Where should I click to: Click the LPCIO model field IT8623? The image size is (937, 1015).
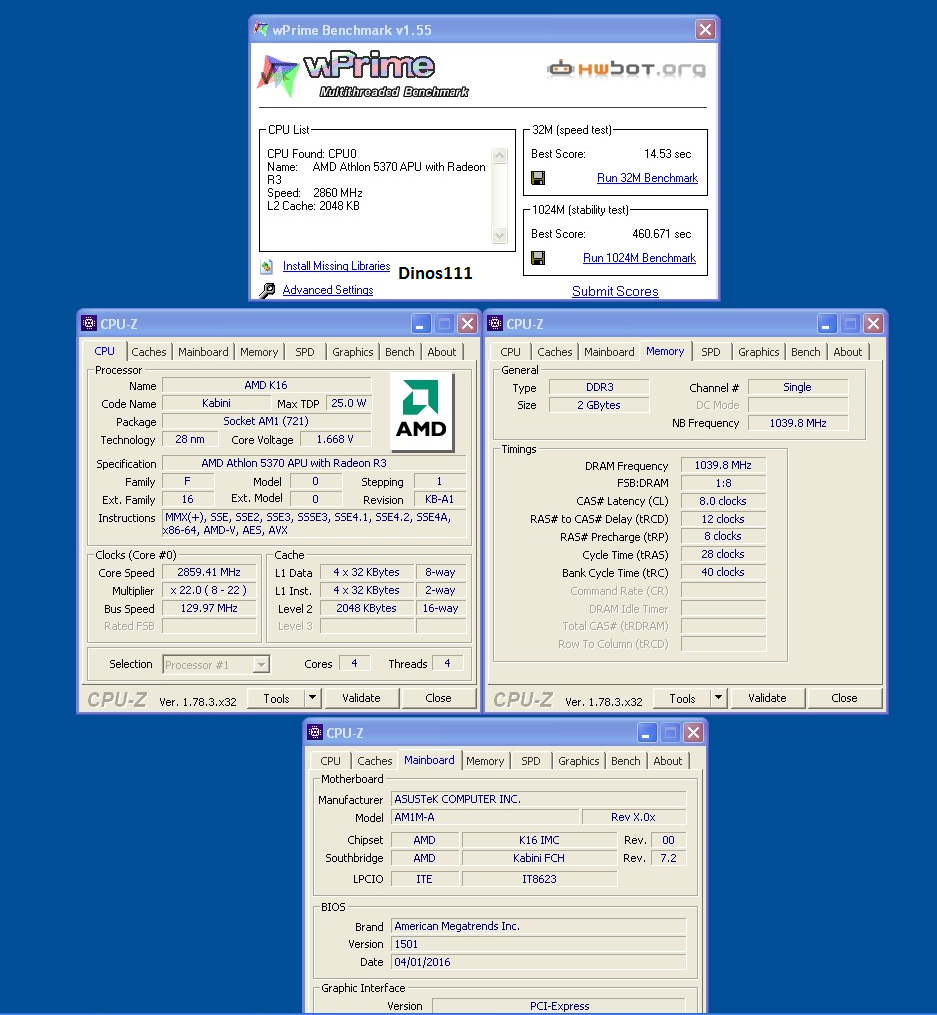tap(539, 879)
